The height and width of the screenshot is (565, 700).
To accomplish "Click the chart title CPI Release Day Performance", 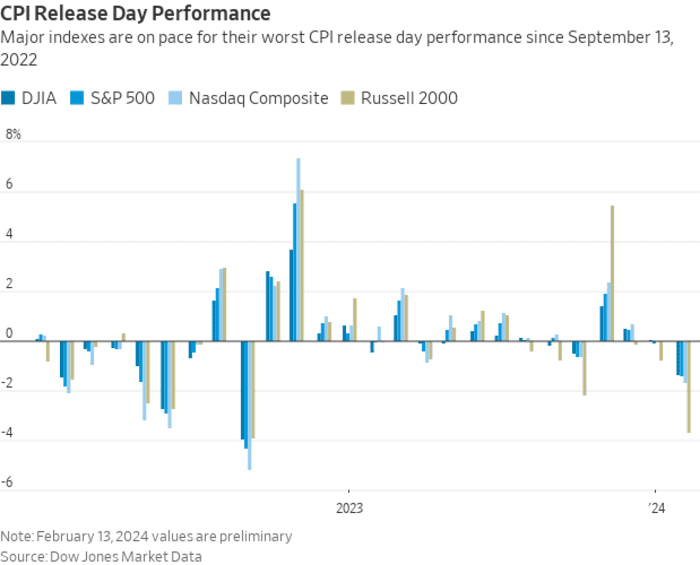I will (135, 13).
